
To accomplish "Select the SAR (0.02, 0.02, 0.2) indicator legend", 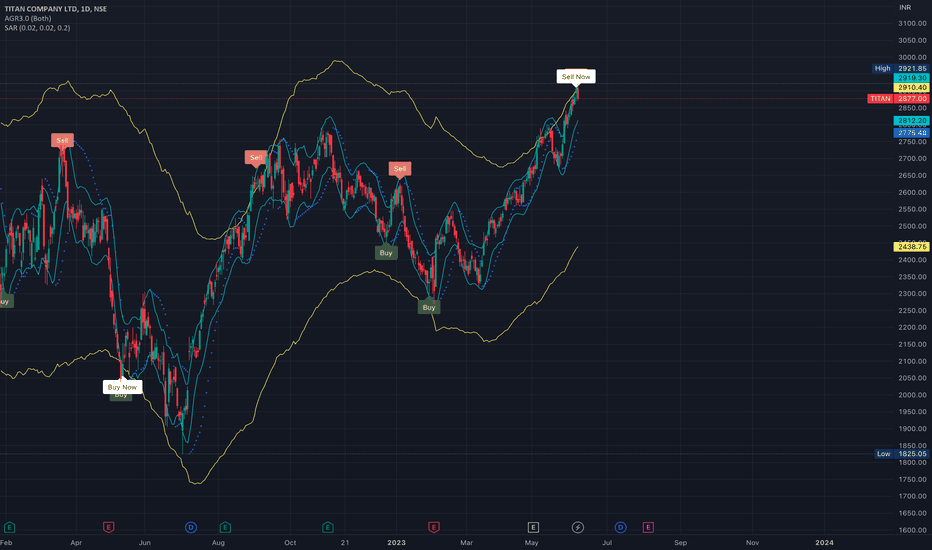I will 37,28.
